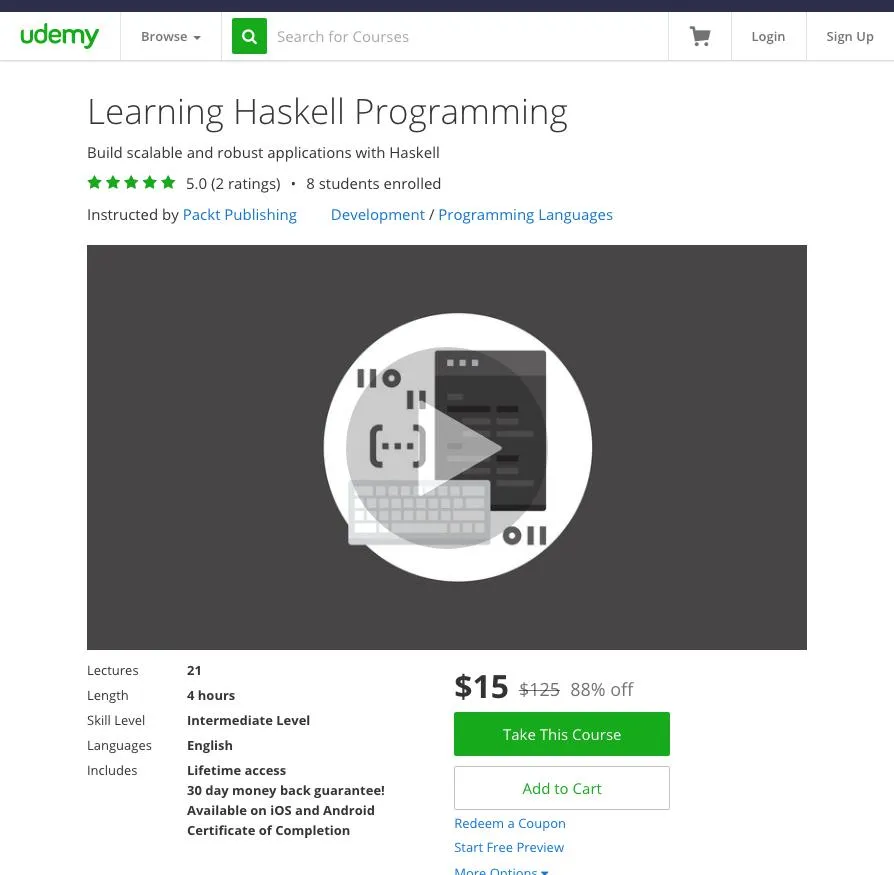
Task: Click Redeem a Coupon link
Action: coord(510,823)
